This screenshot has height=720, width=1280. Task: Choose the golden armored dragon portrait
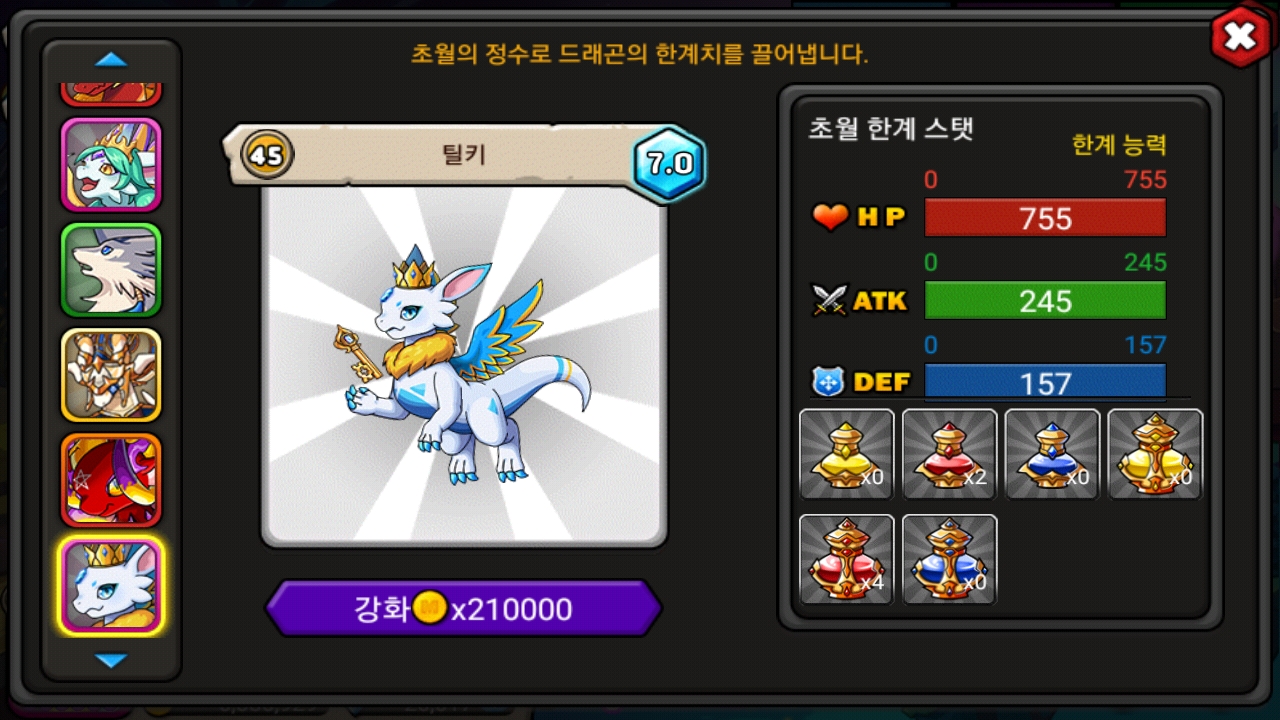tap(111, 375)
